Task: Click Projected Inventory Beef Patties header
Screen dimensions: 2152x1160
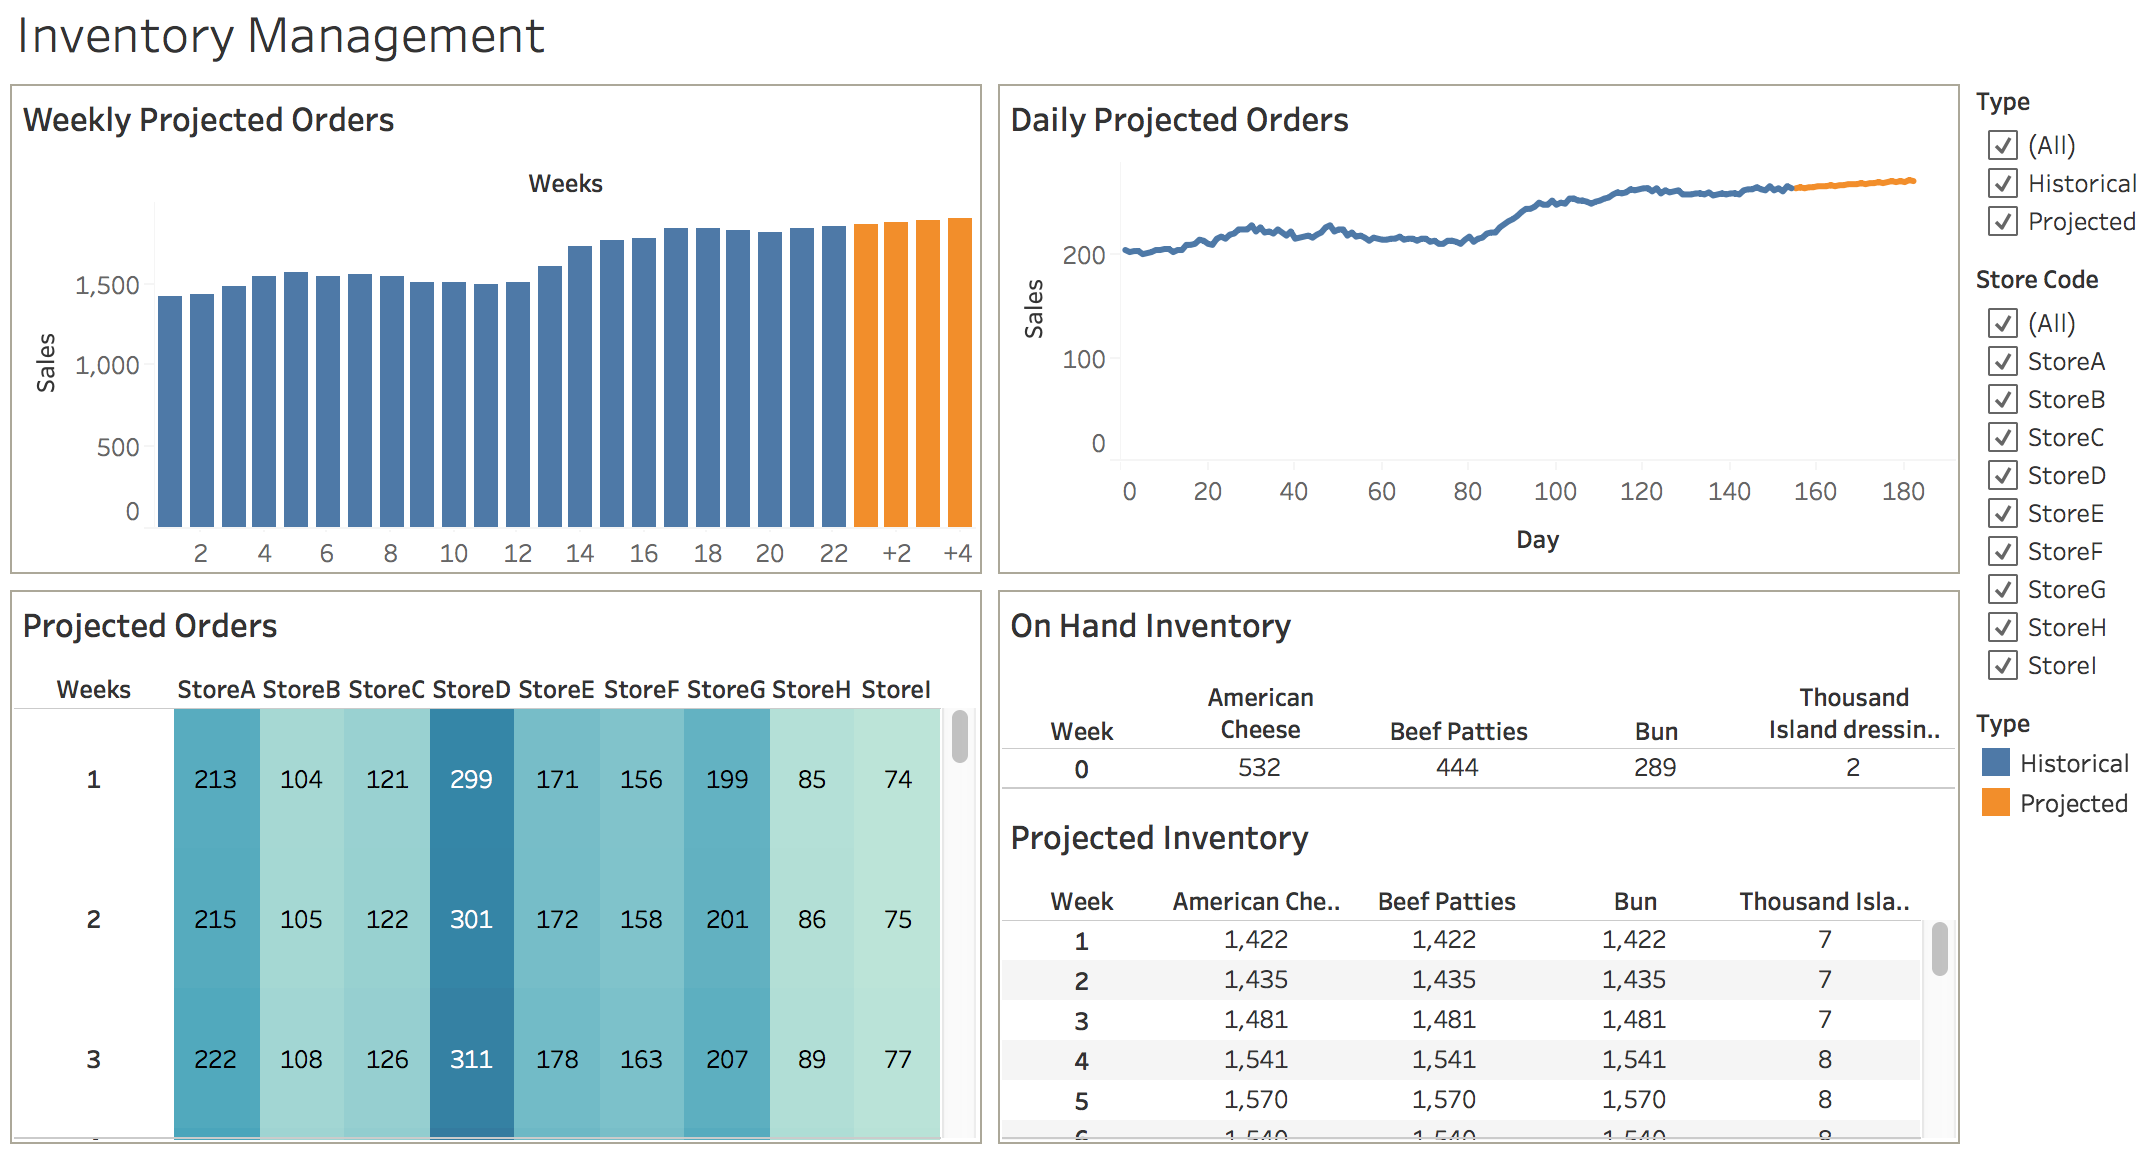Action: coord(1447,901)
